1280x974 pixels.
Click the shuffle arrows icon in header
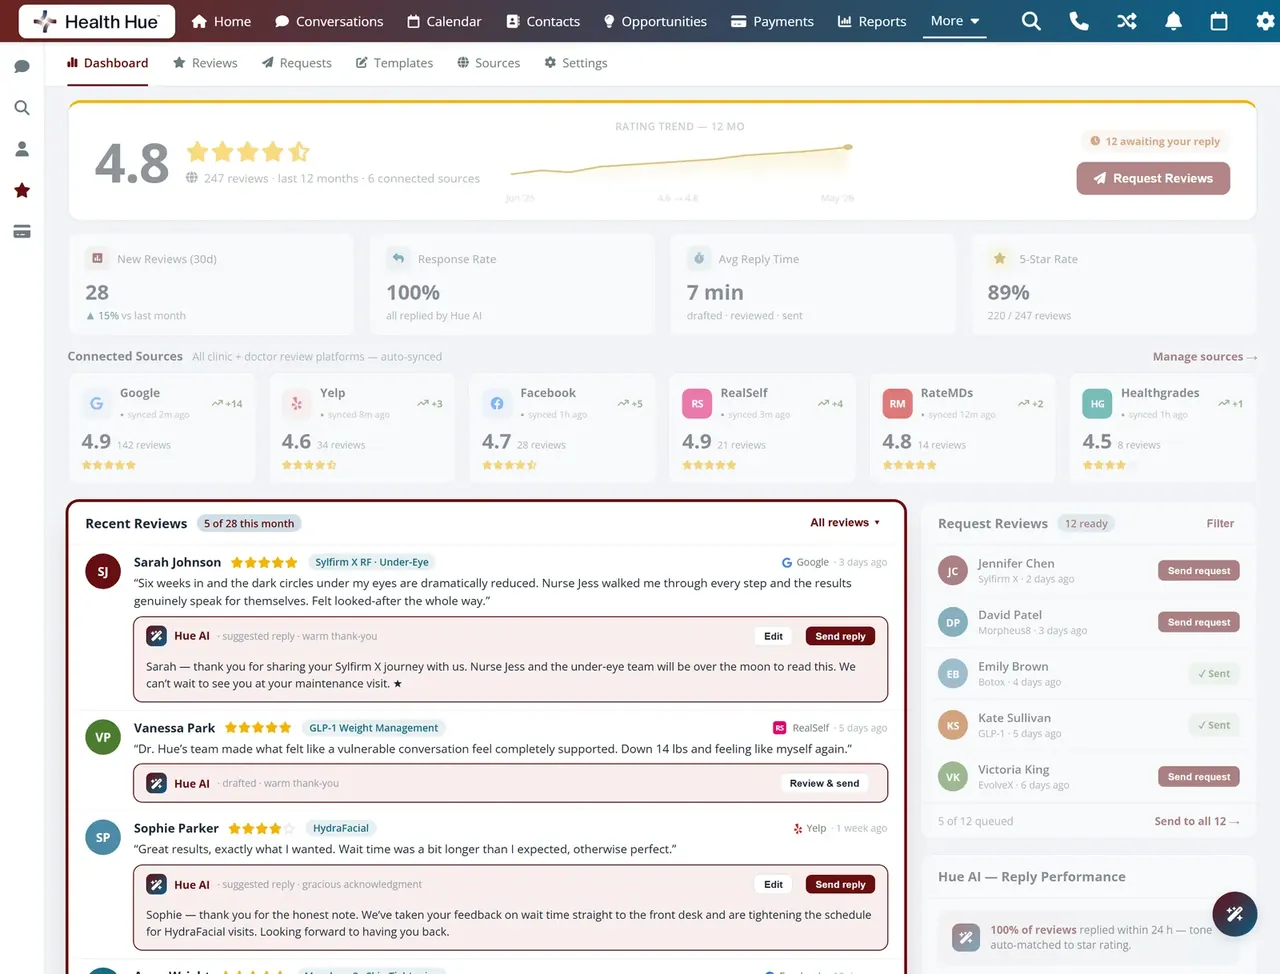(1127, 21)
